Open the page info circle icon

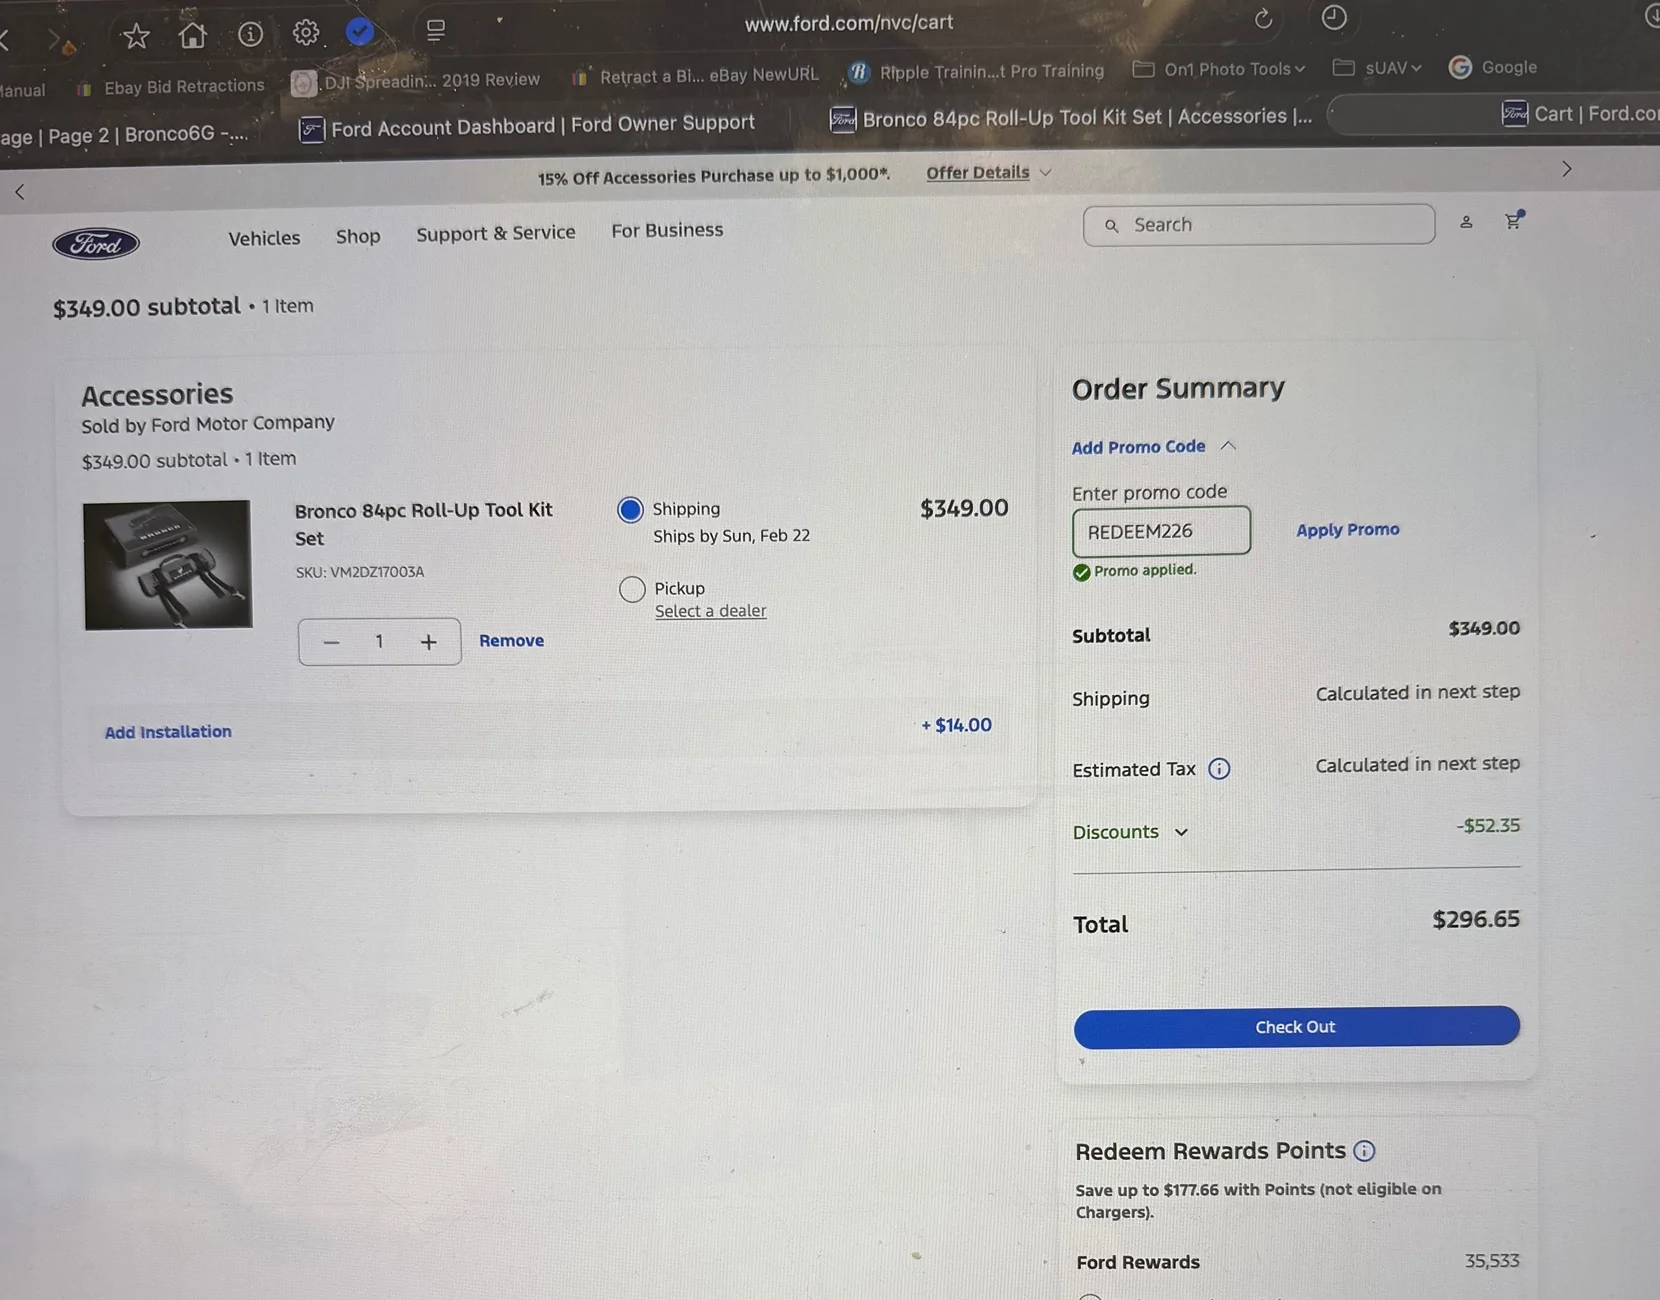pos(250,34)
